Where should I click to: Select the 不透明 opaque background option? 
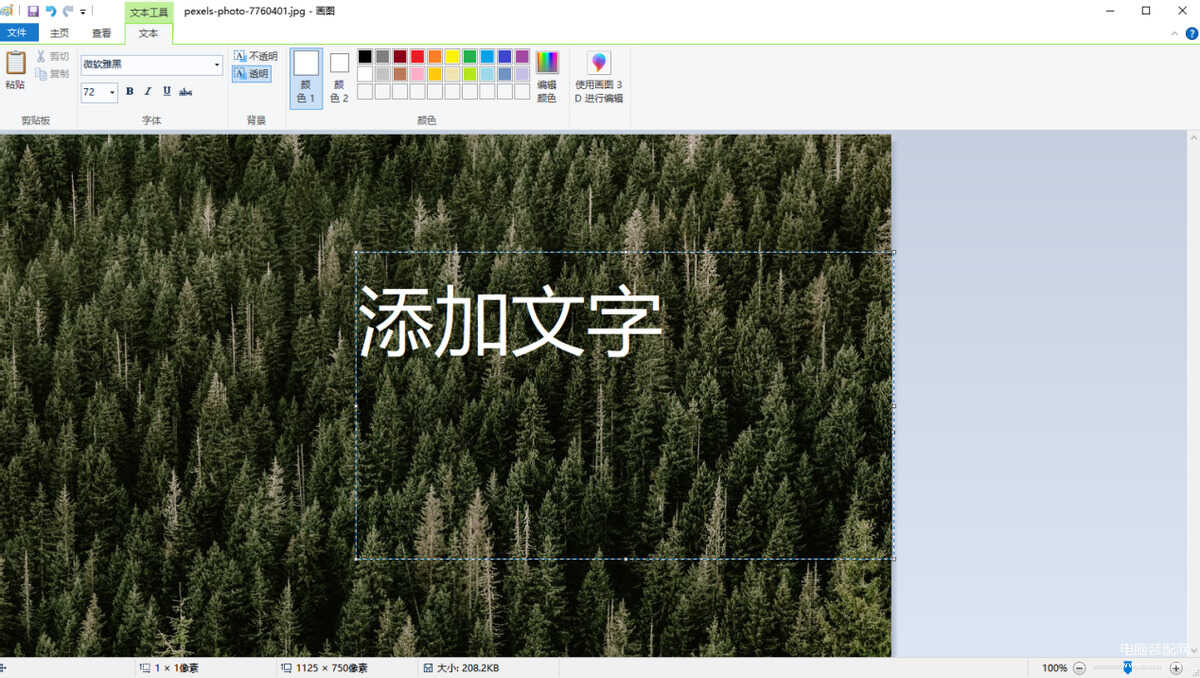pyautogui.click(x=255, y=56)
